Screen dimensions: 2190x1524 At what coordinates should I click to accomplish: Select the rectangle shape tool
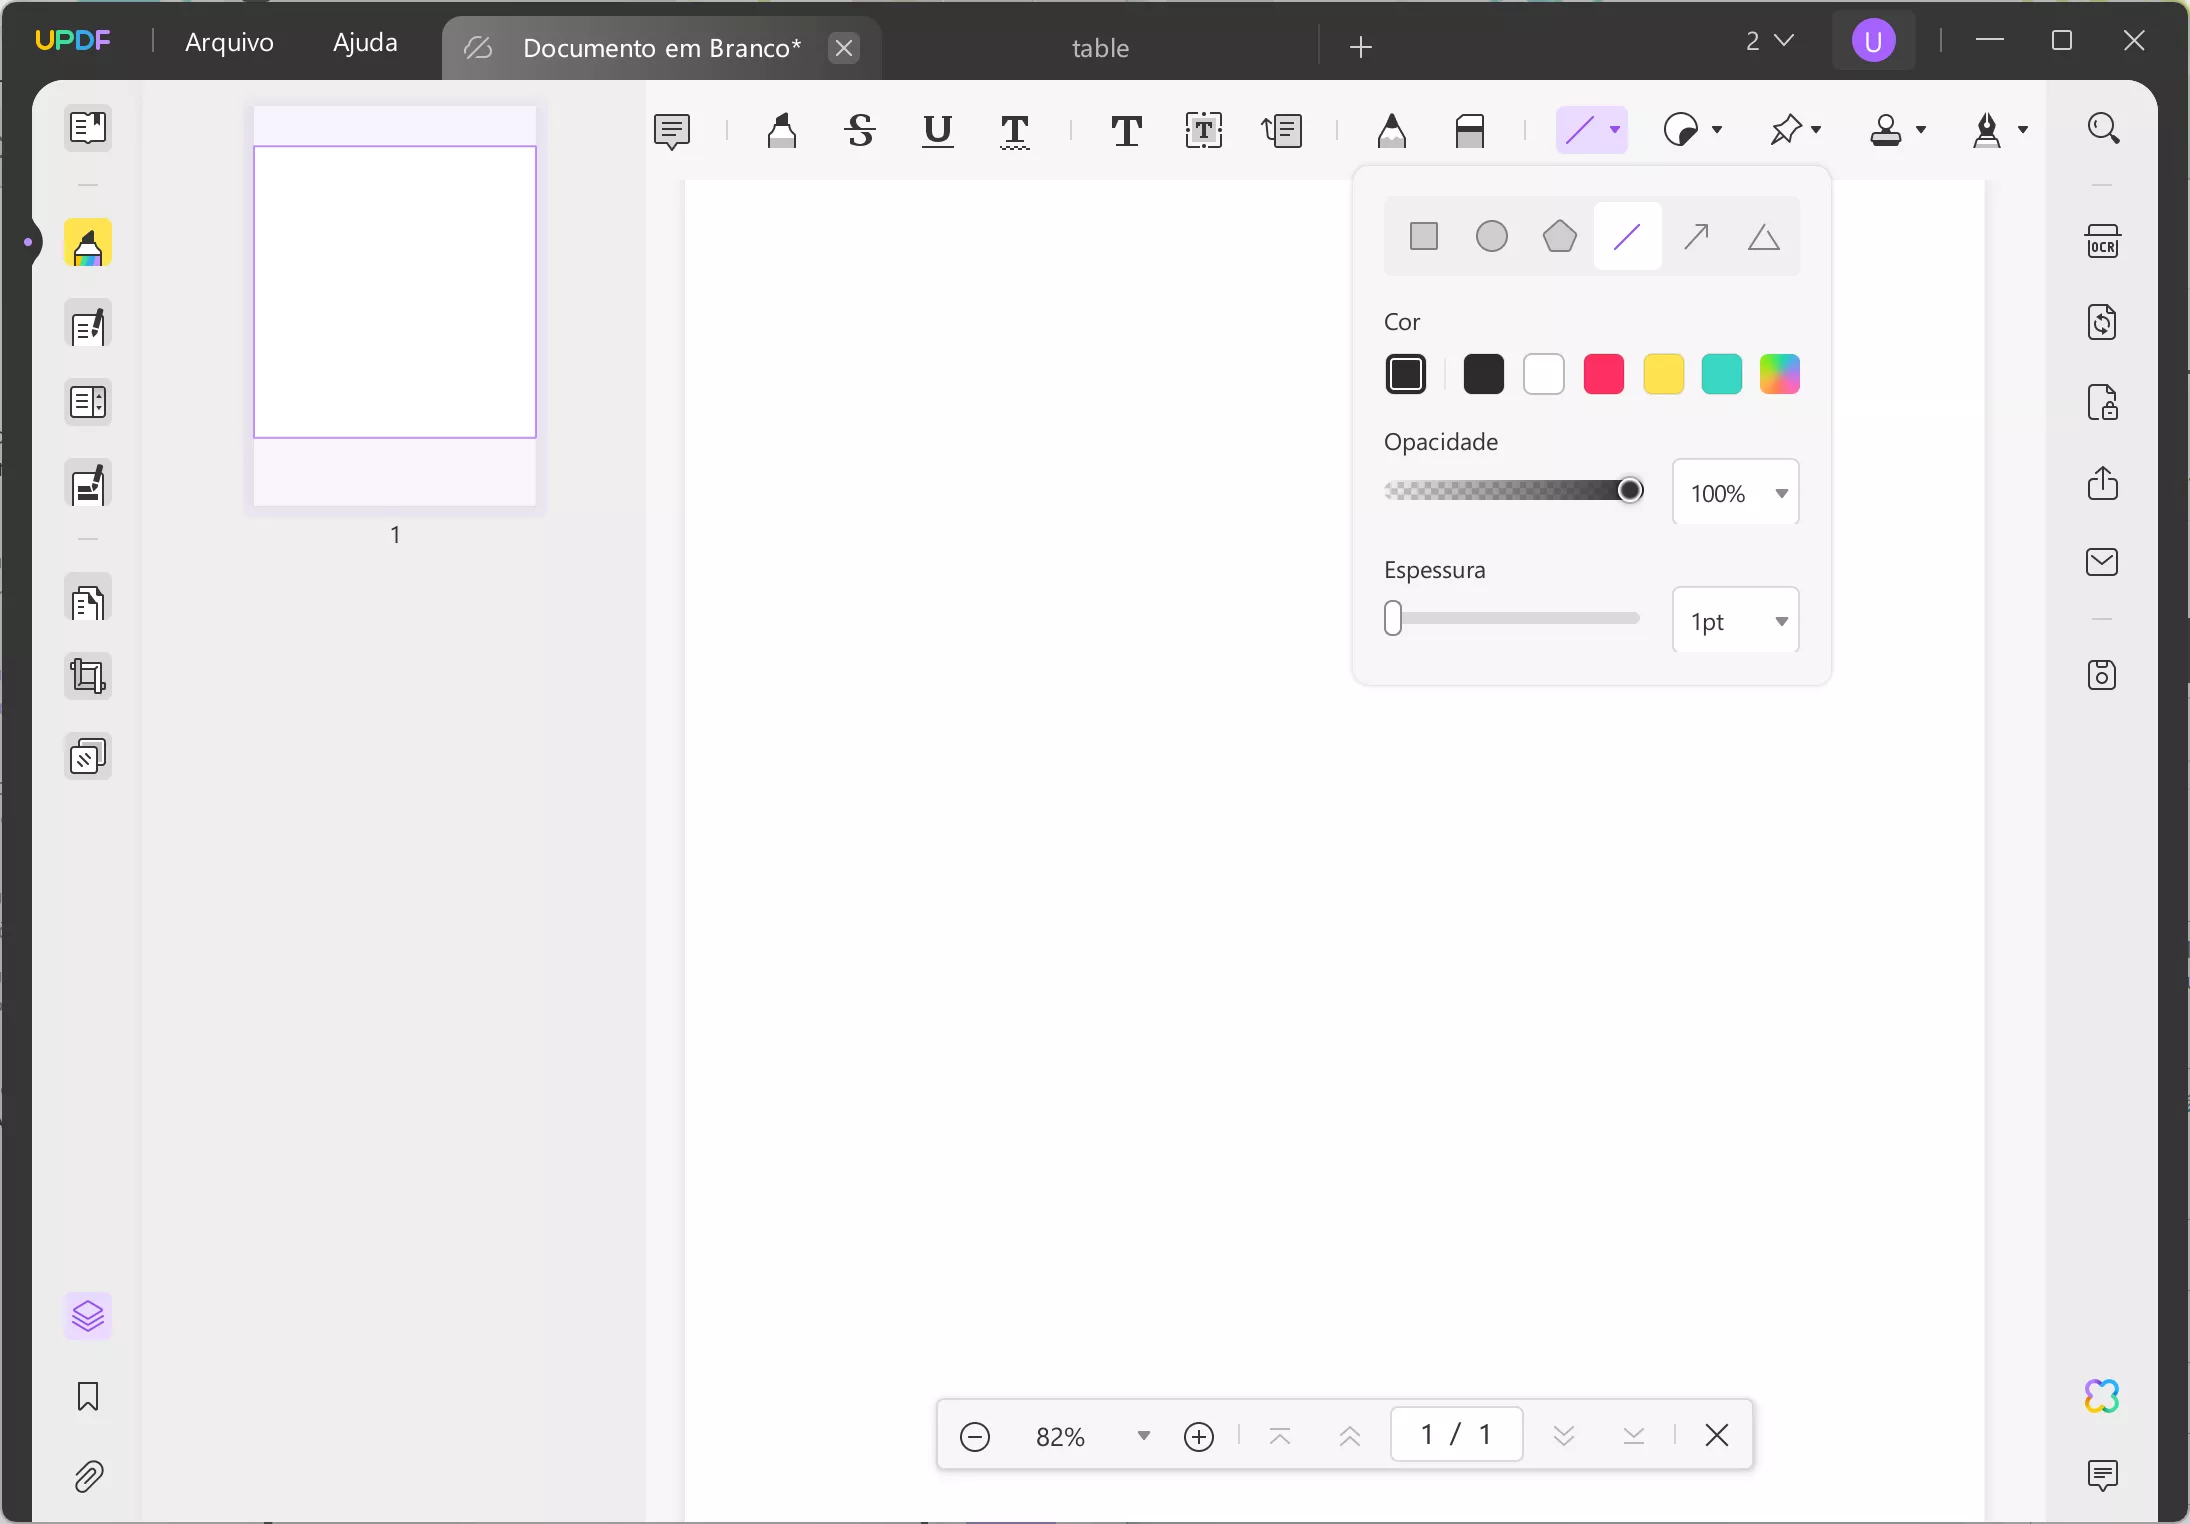1423,235
